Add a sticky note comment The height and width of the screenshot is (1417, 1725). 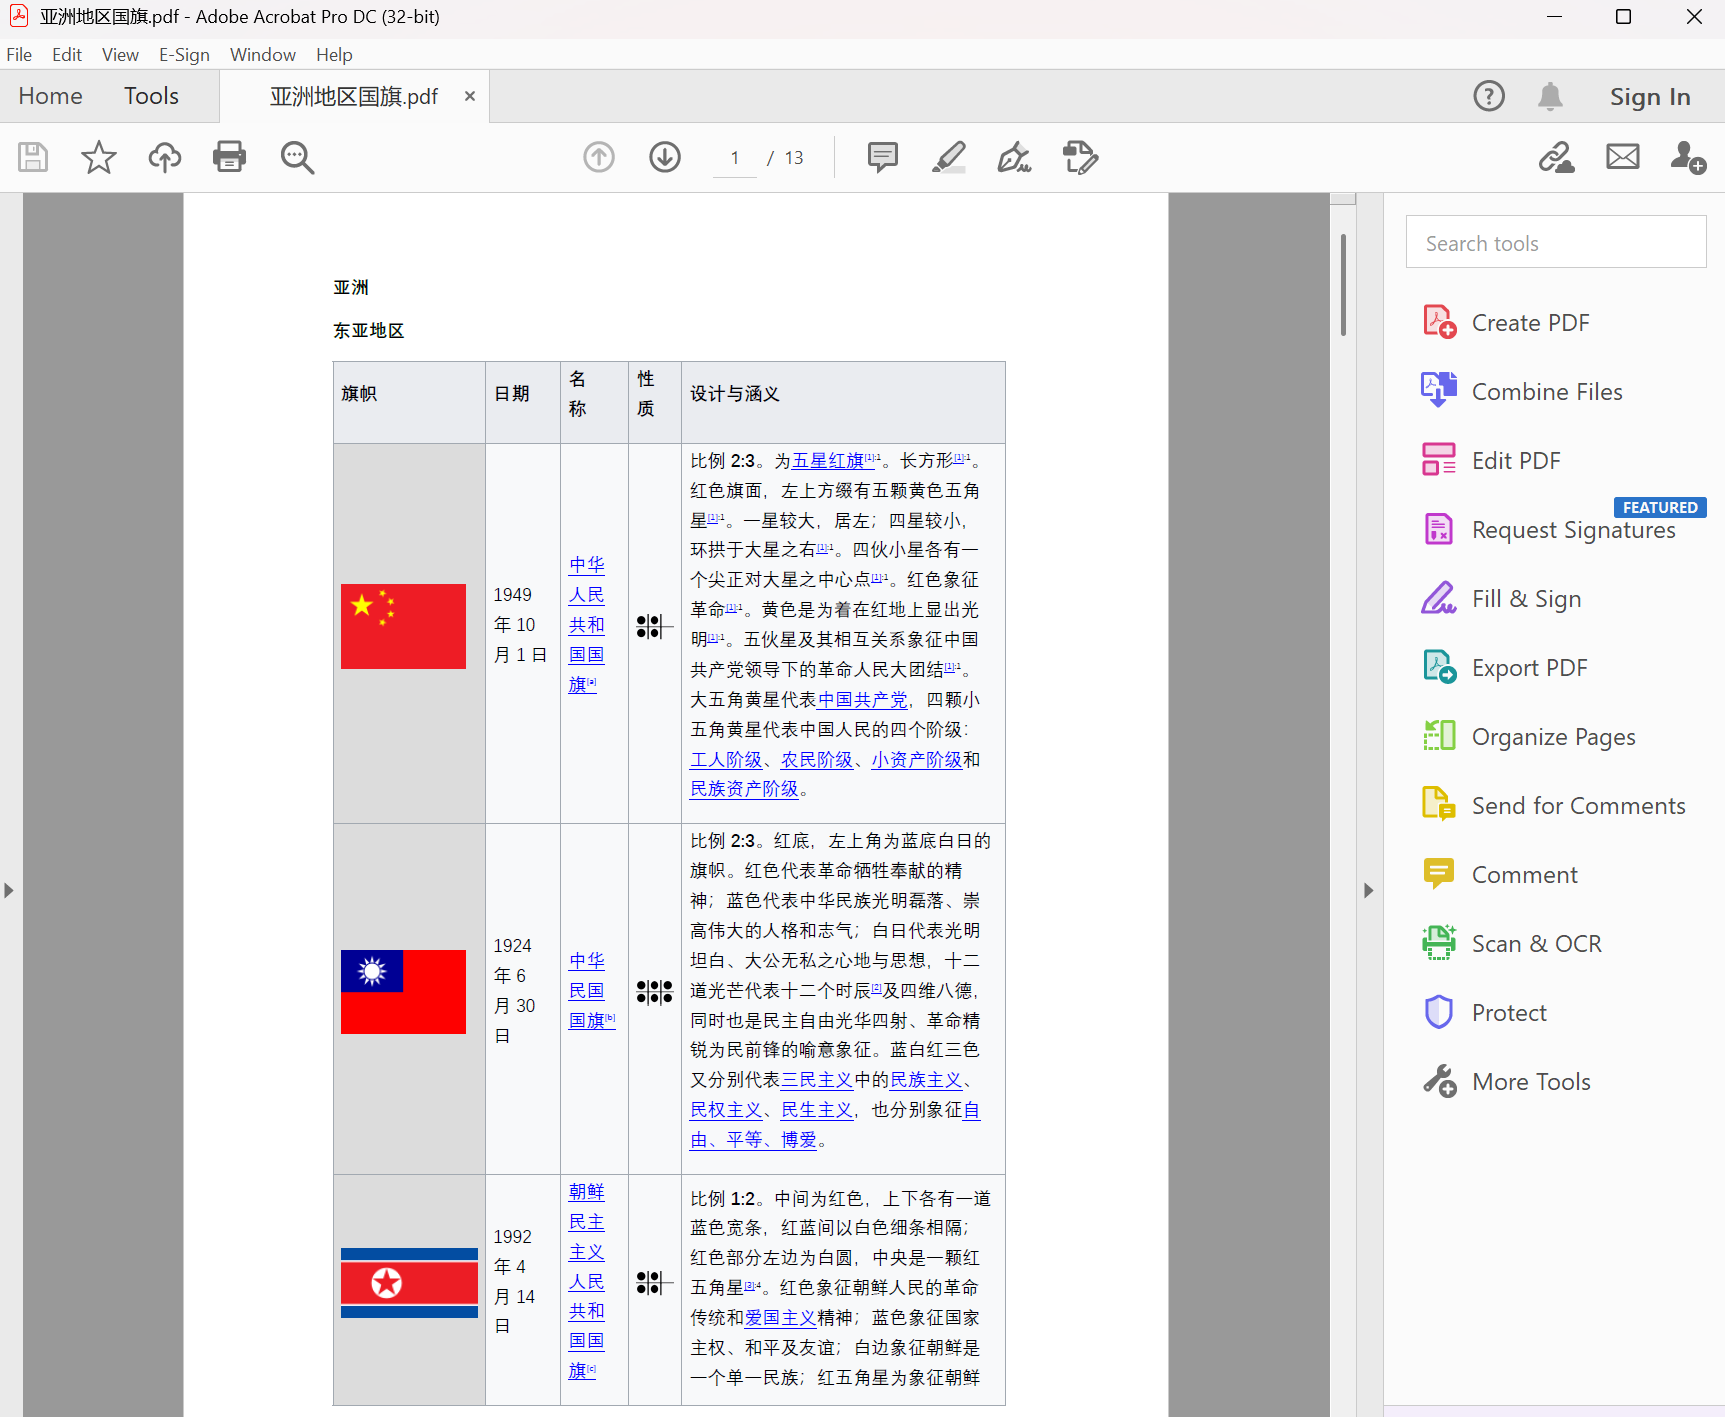(x=881, y=157)
